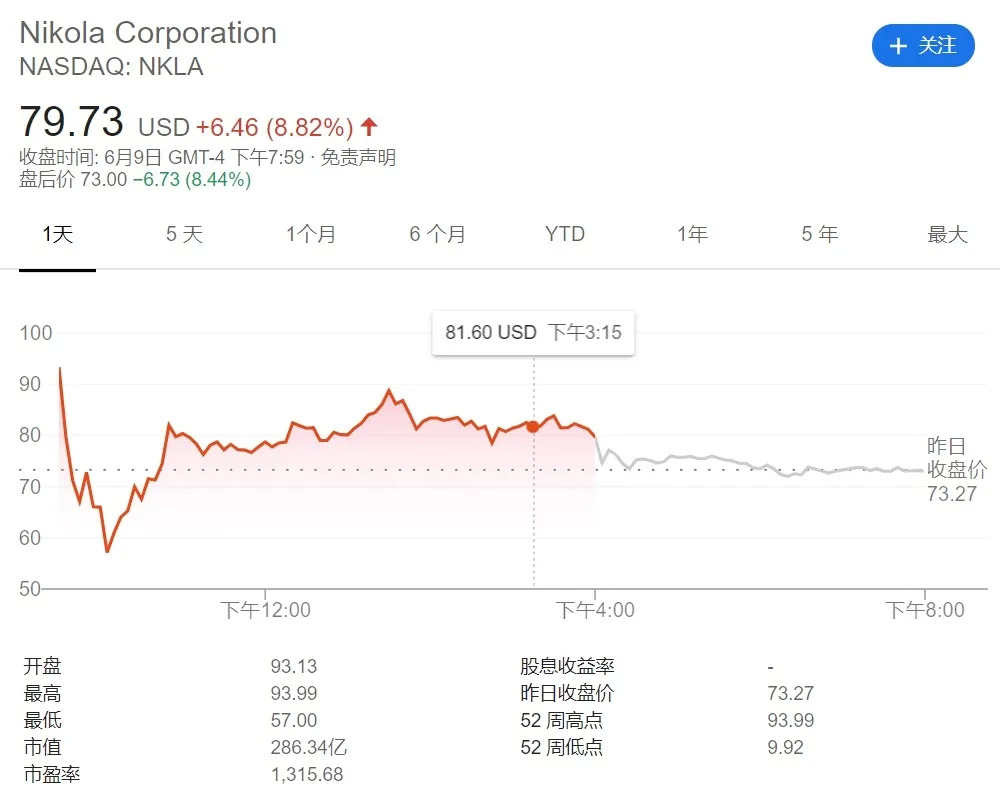Select the 5 年 range tab
The height and width of the screenshot is (799, 1000).
(x=819, y=235)
